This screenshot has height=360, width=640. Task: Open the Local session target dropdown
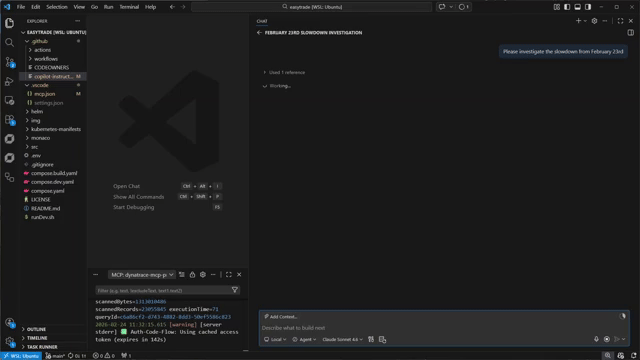point(275,339)
